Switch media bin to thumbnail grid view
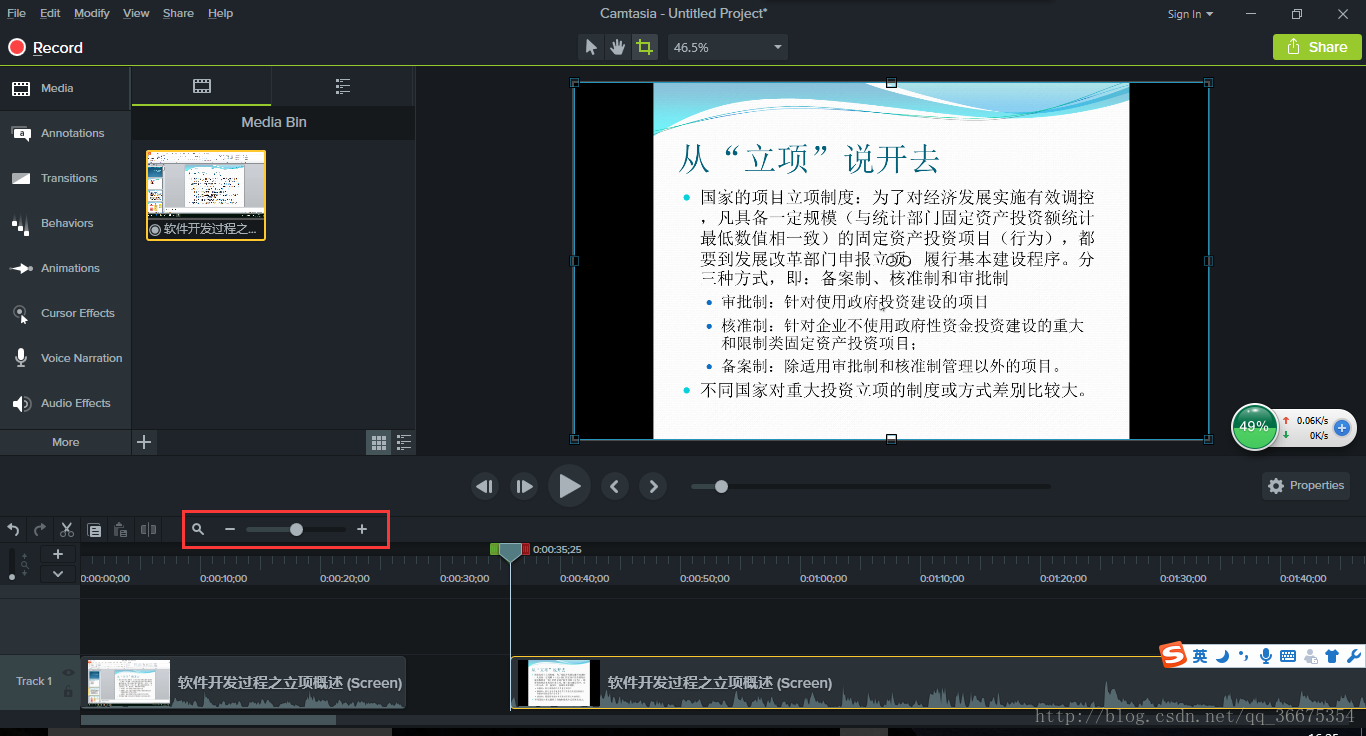 (379, 442)
